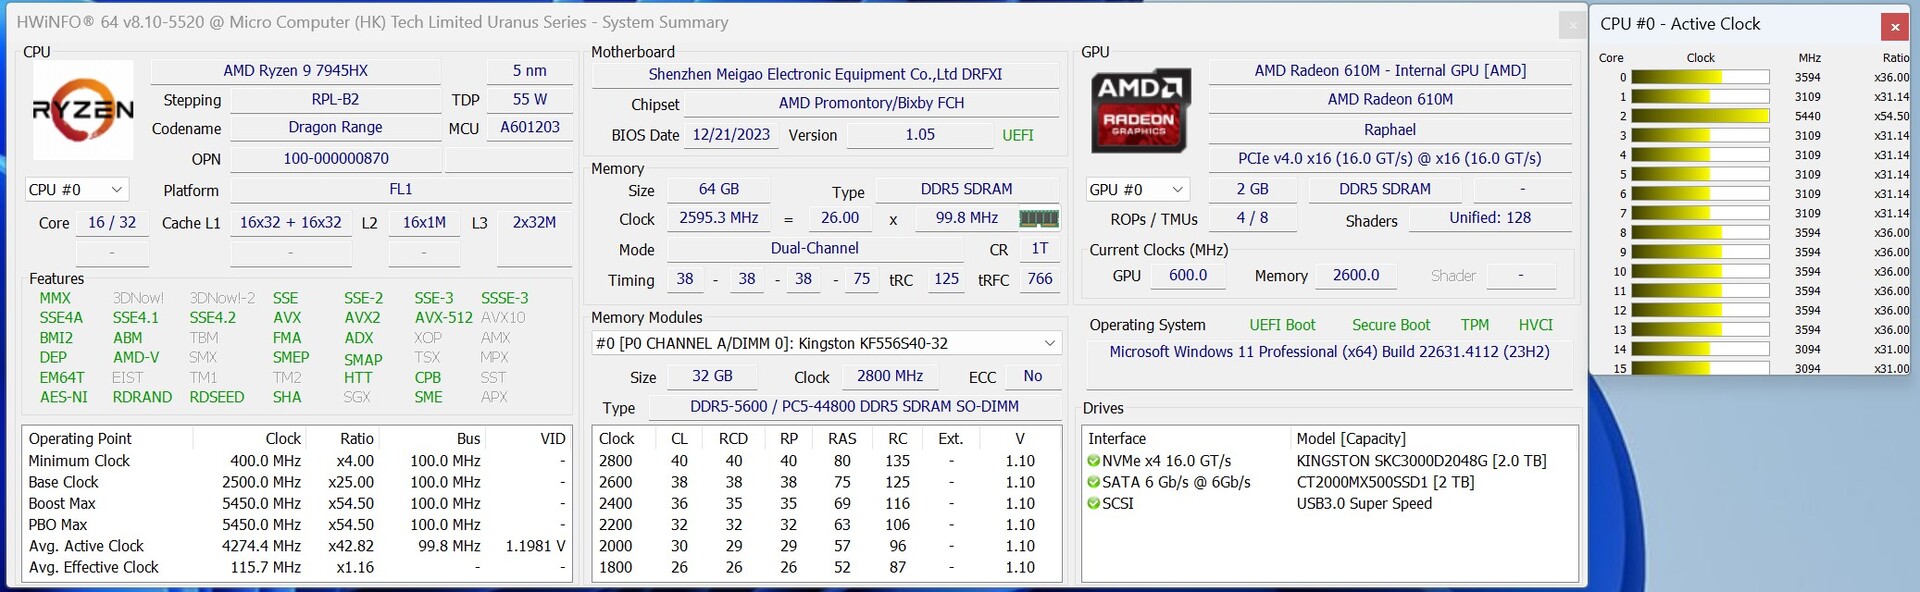Click the tRFC timing value '766'

coord(1040,280)
